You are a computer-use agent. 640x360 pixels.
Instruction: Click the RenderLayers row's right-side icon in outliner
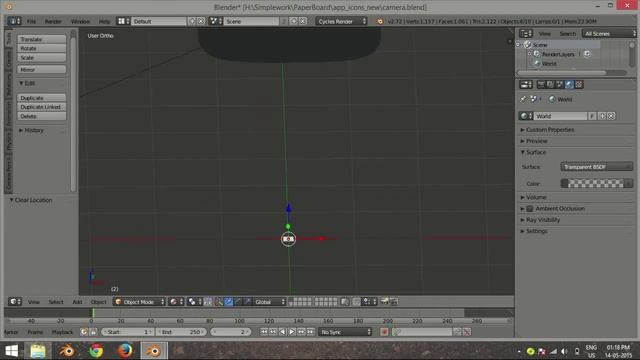coord(587,54)
